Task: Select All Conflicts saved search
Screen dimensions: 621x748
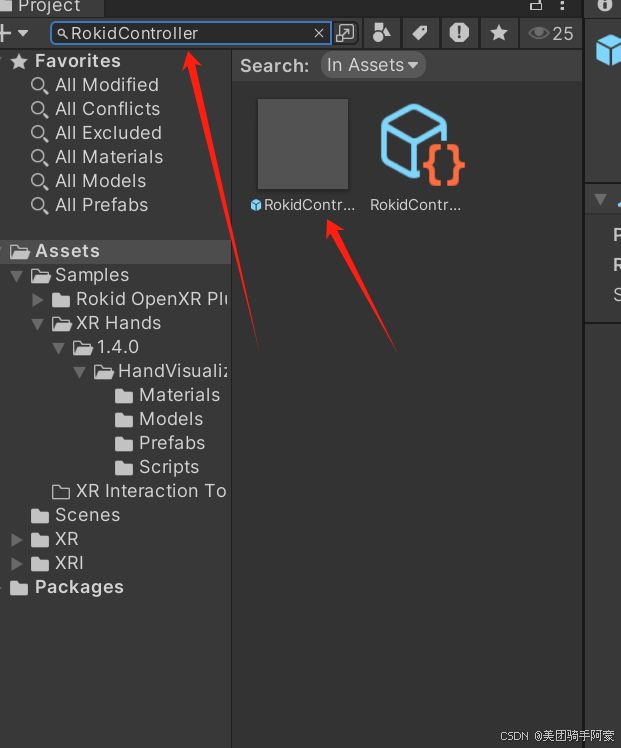Action: [107, 109]
